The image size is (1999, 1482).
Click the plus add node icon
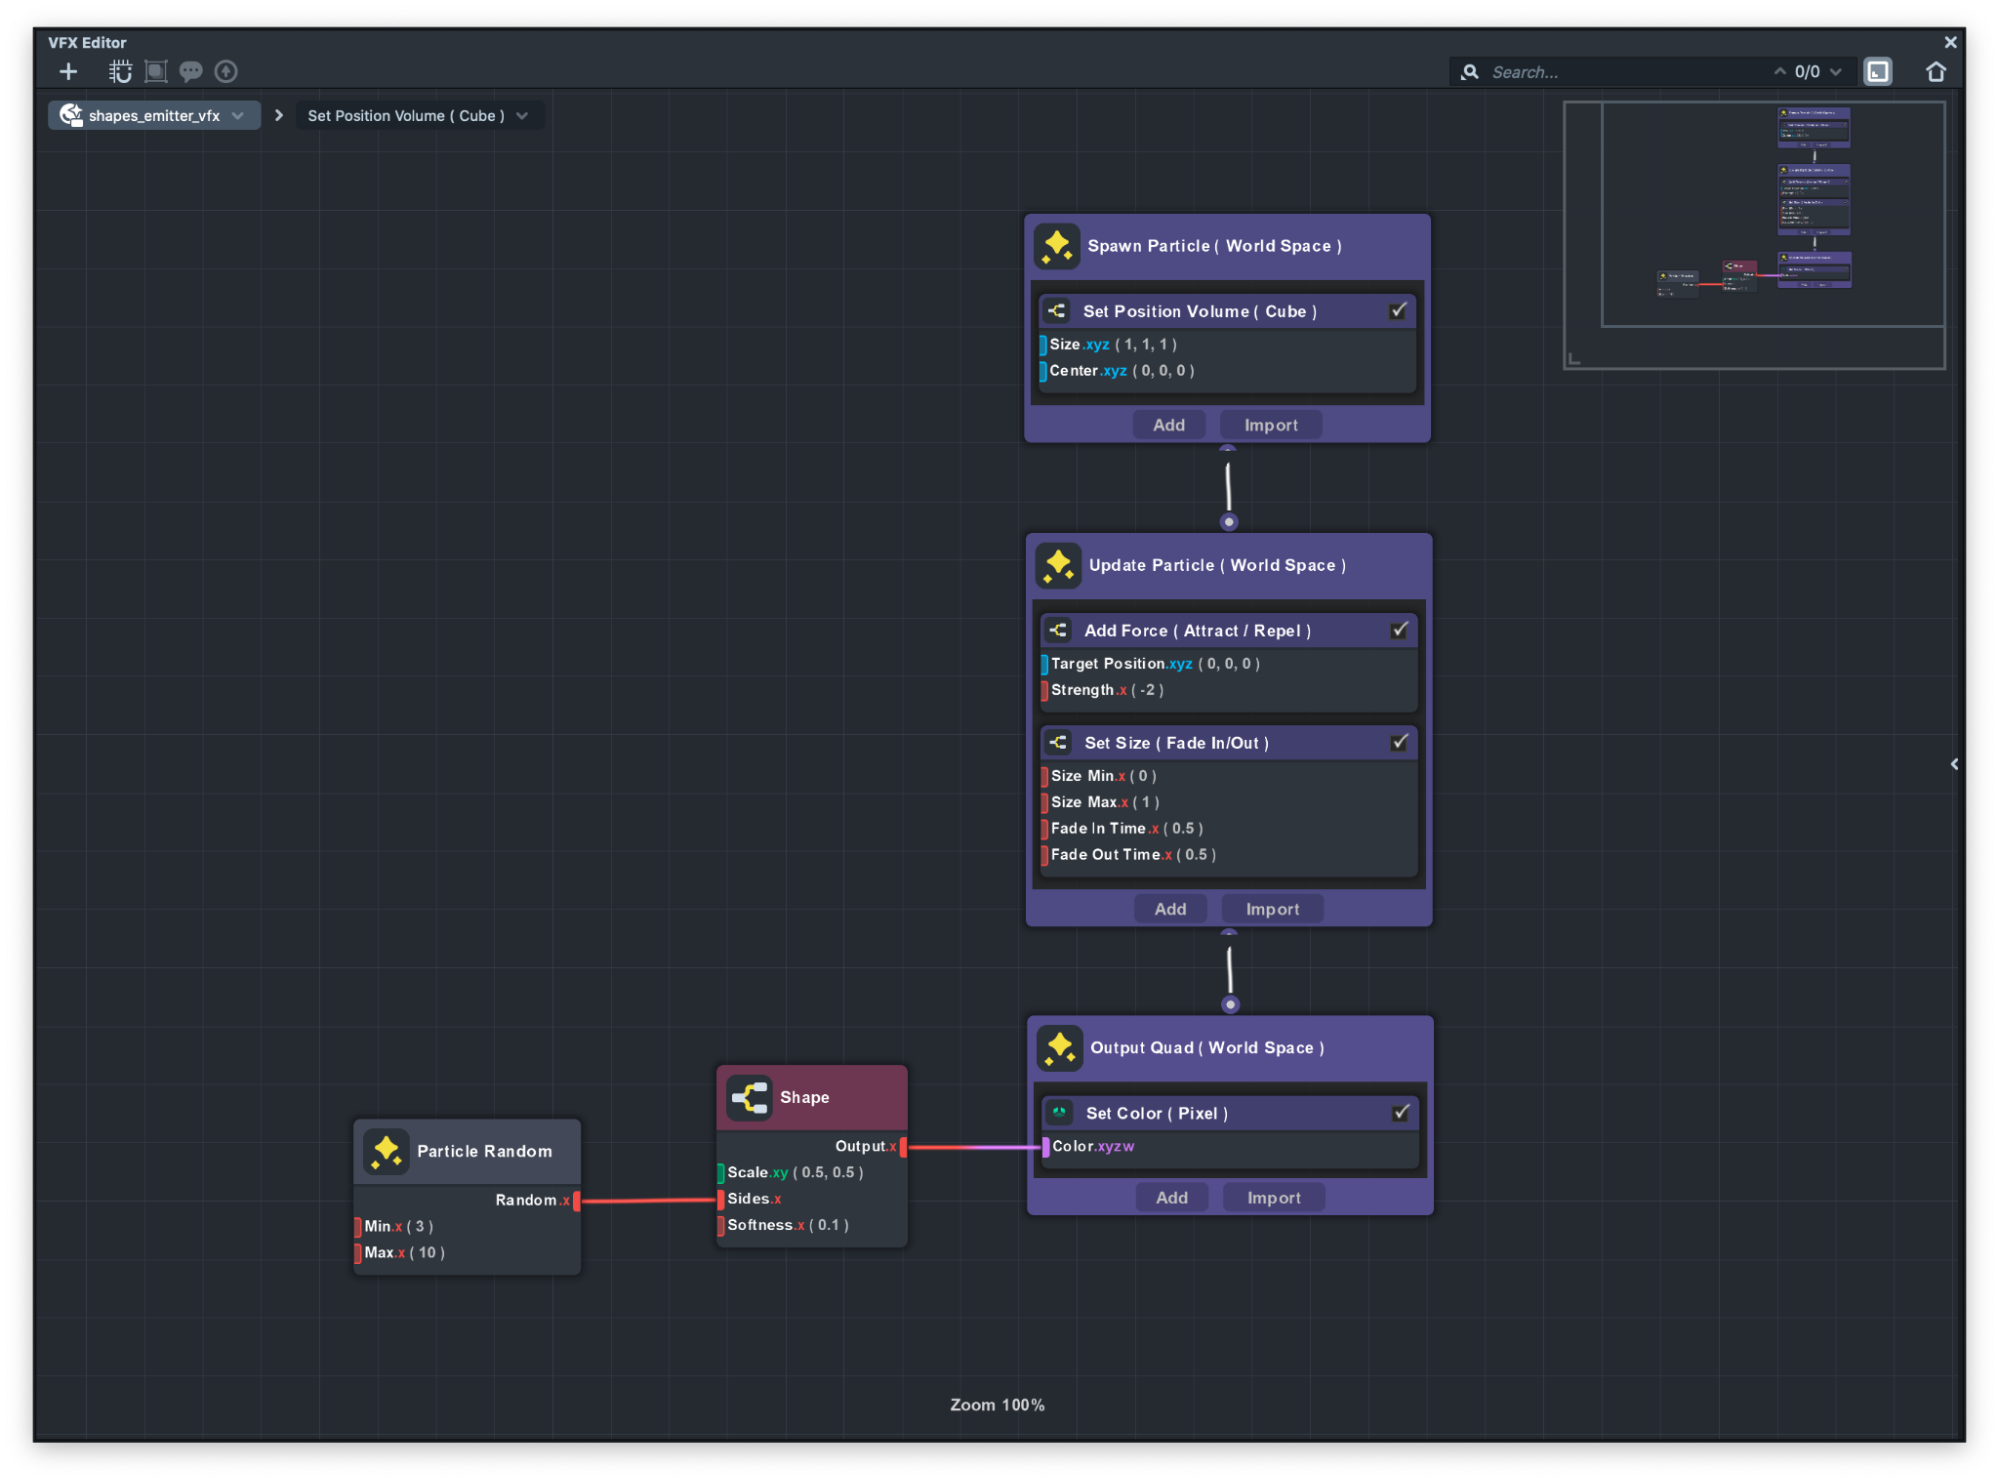pyautogui.click(x=68, y=71)
